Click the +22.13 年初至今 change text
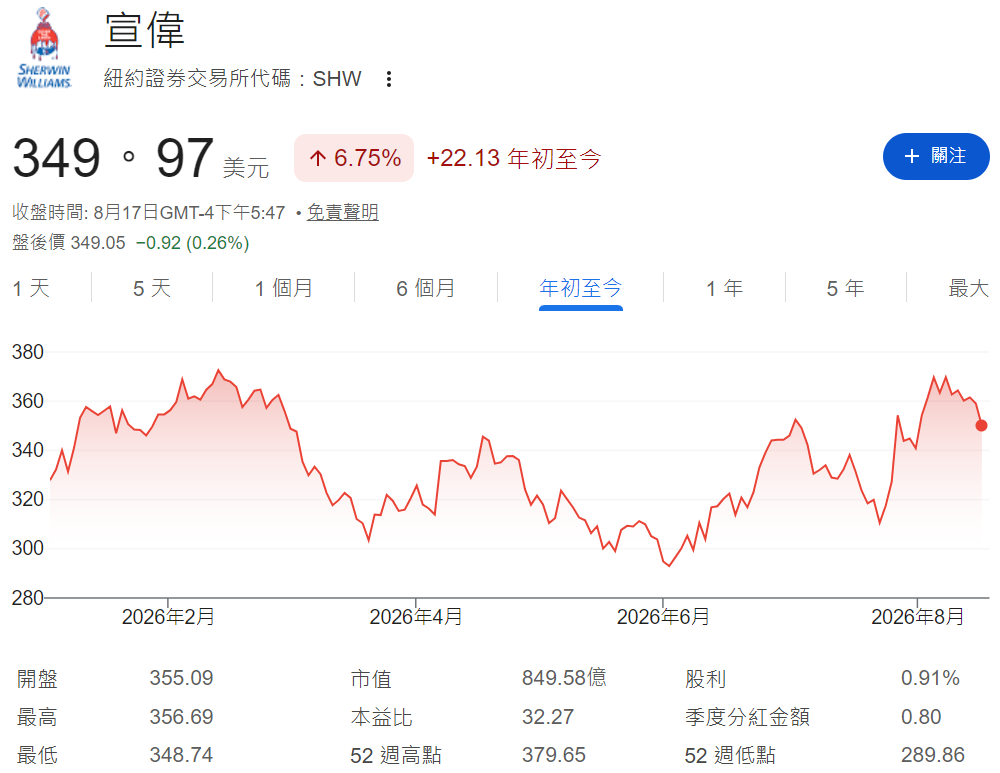 point(514,158)
